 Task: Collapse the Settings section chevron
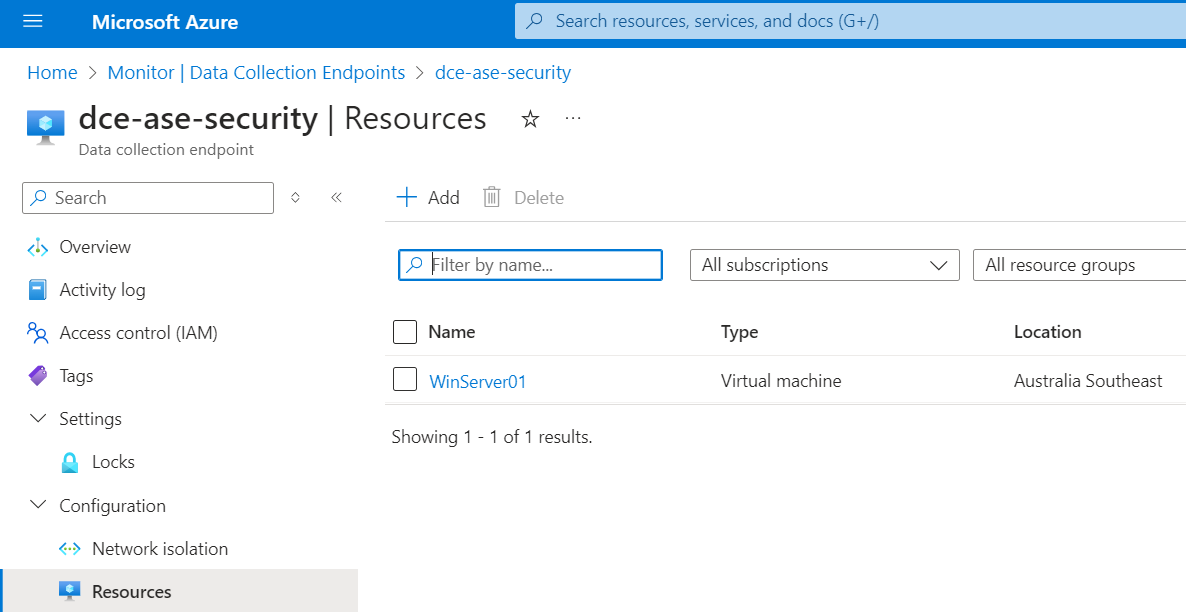[x=38, y=419]
